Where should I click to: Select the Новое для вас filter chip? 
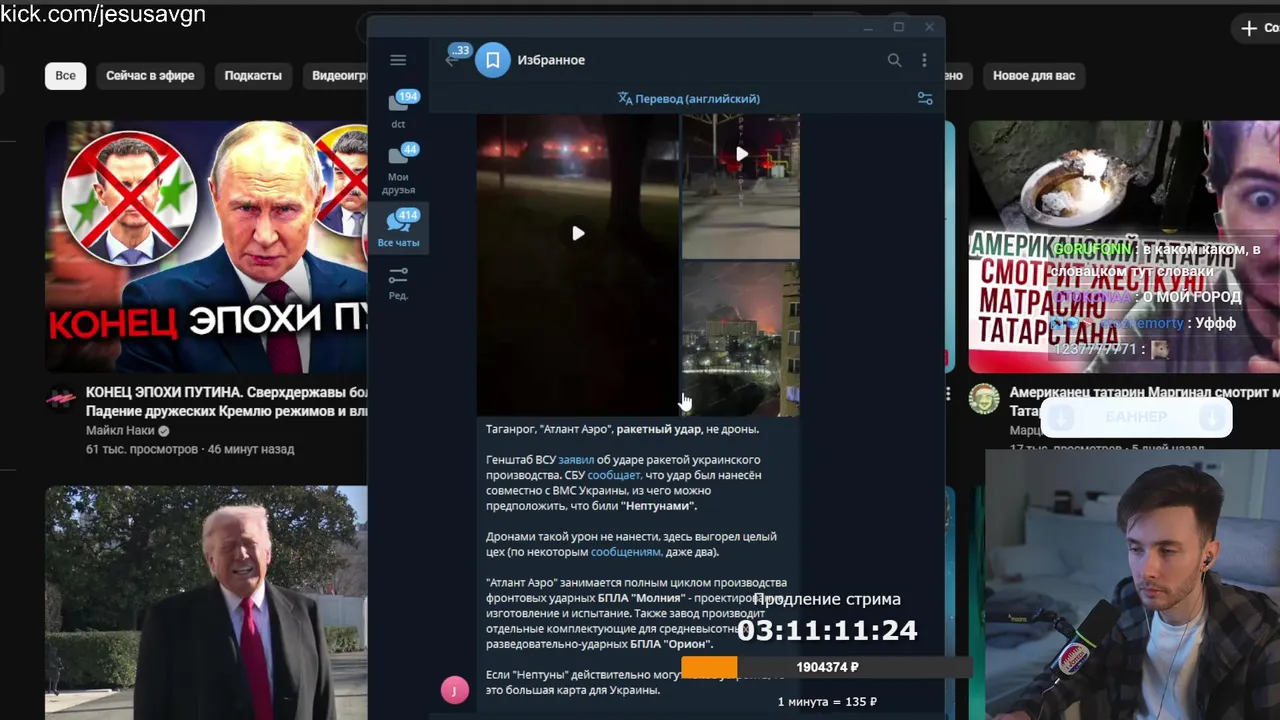[x=1034, y=76]
